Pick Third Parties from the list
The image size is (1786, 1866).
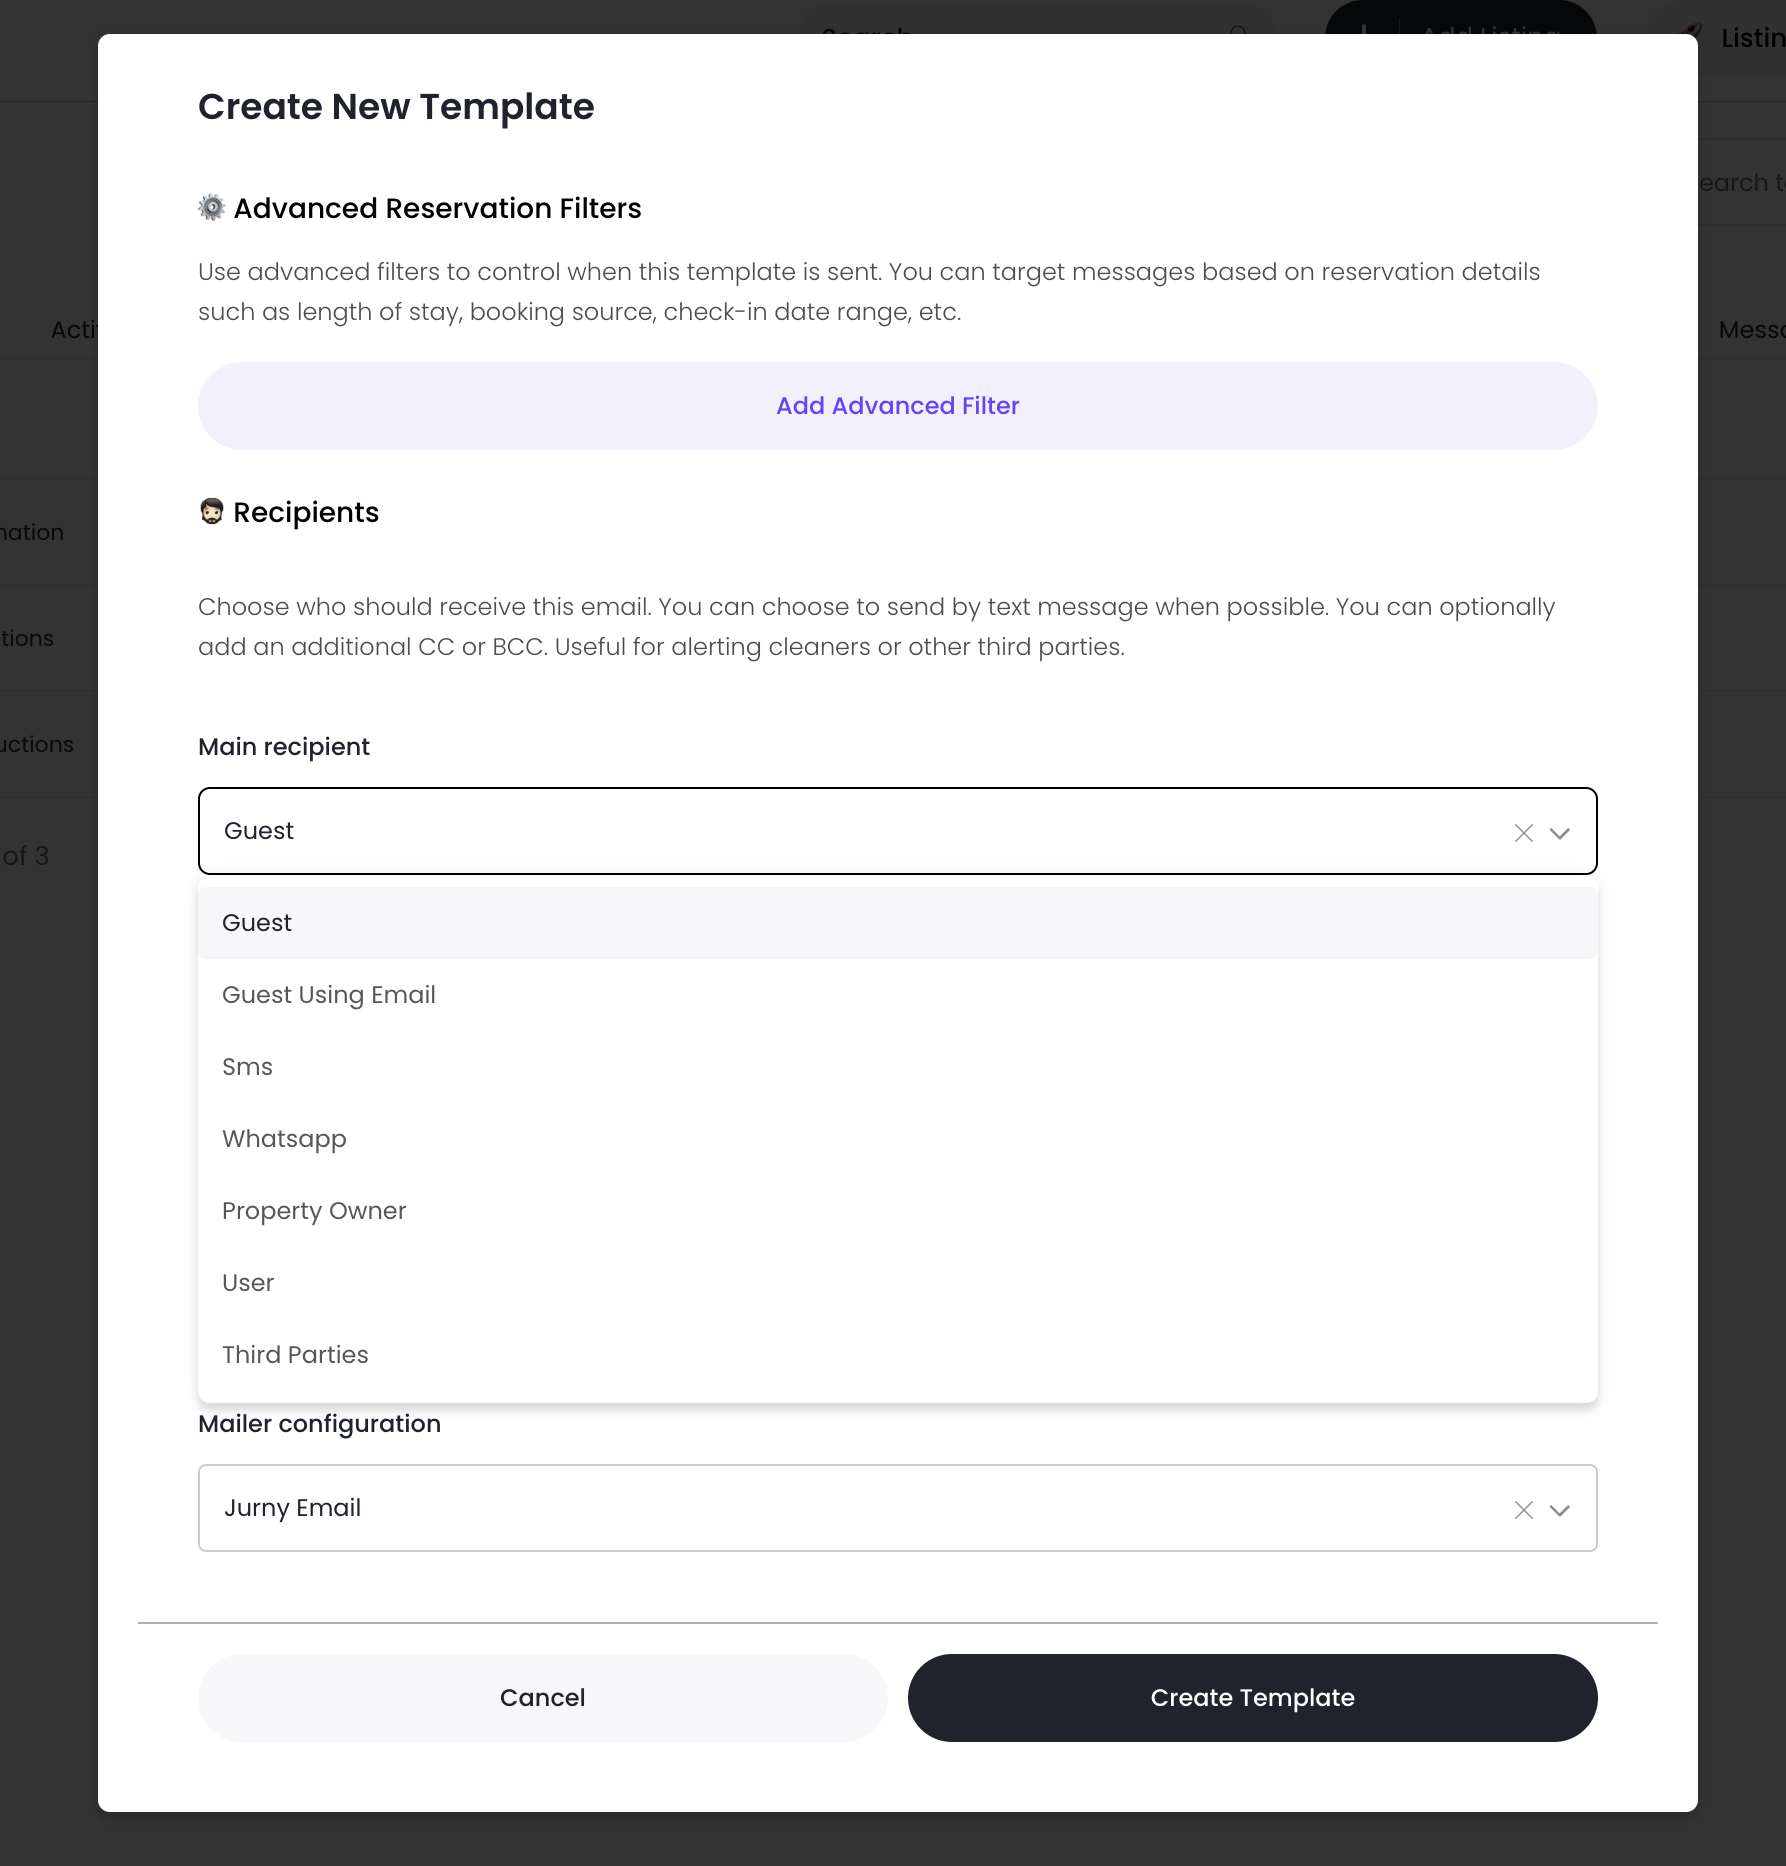295,1355
